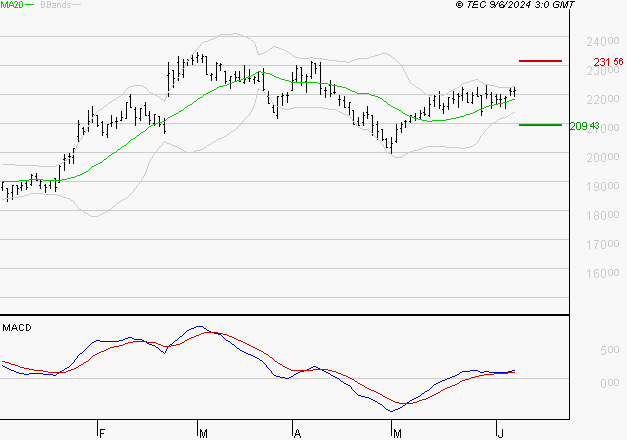
Task: Click the first M (March) month marker
Action: pyautogui.click(x=203, y=433)
